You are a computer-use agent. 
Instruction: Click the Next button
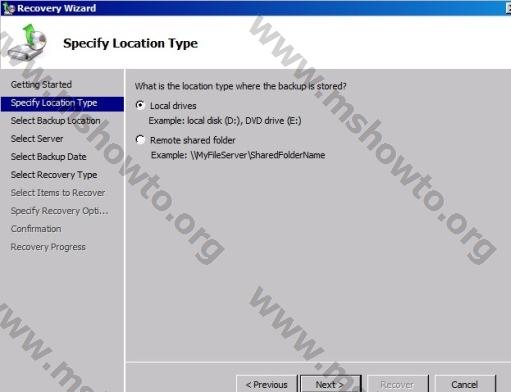coord(331,384)
